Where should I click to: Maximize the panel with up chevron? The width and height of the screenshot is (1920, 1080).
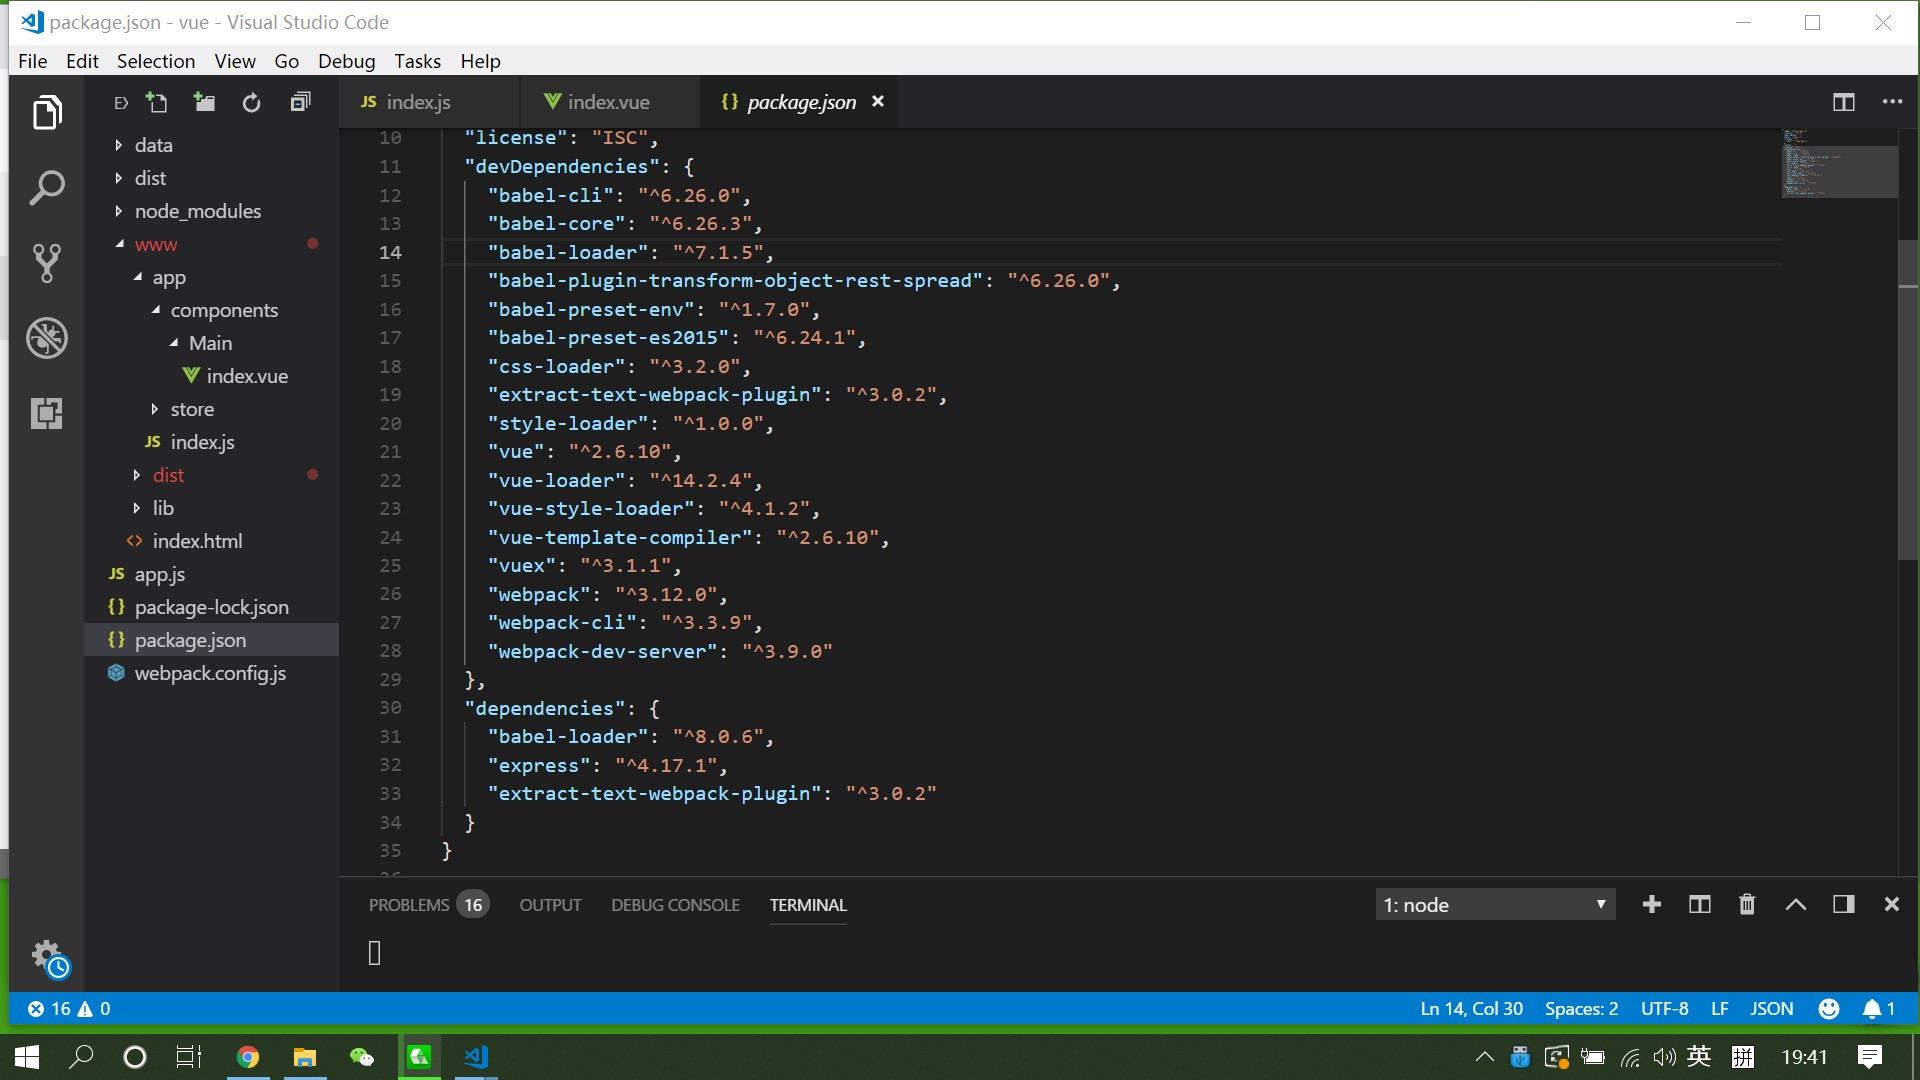tap(1796, 904)
